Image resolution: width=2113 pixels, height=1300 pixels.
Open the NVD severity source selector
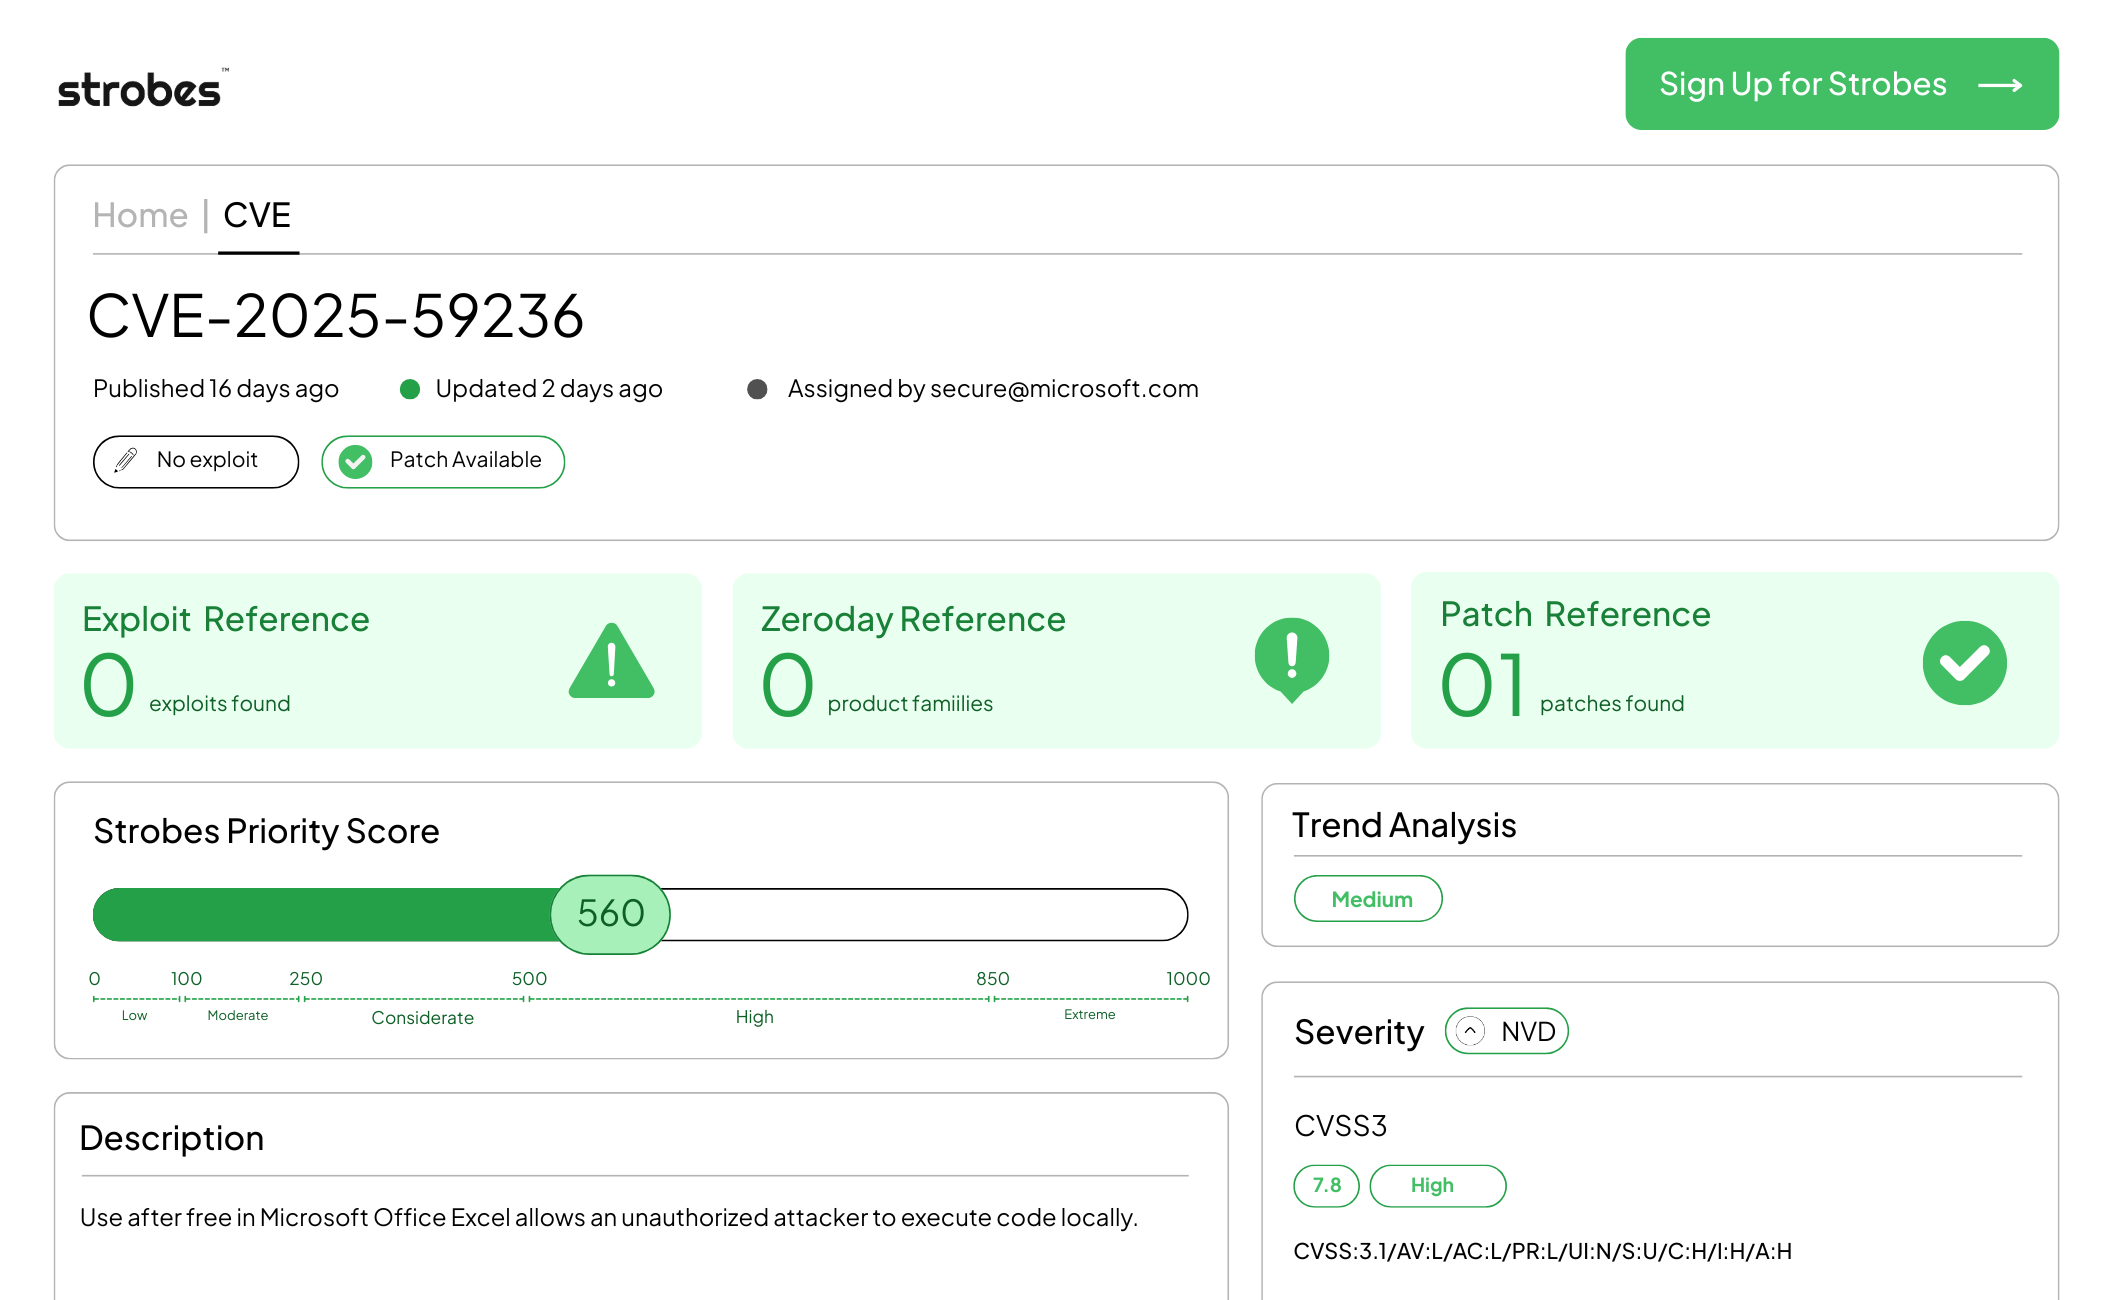tap(1506, 1031)
